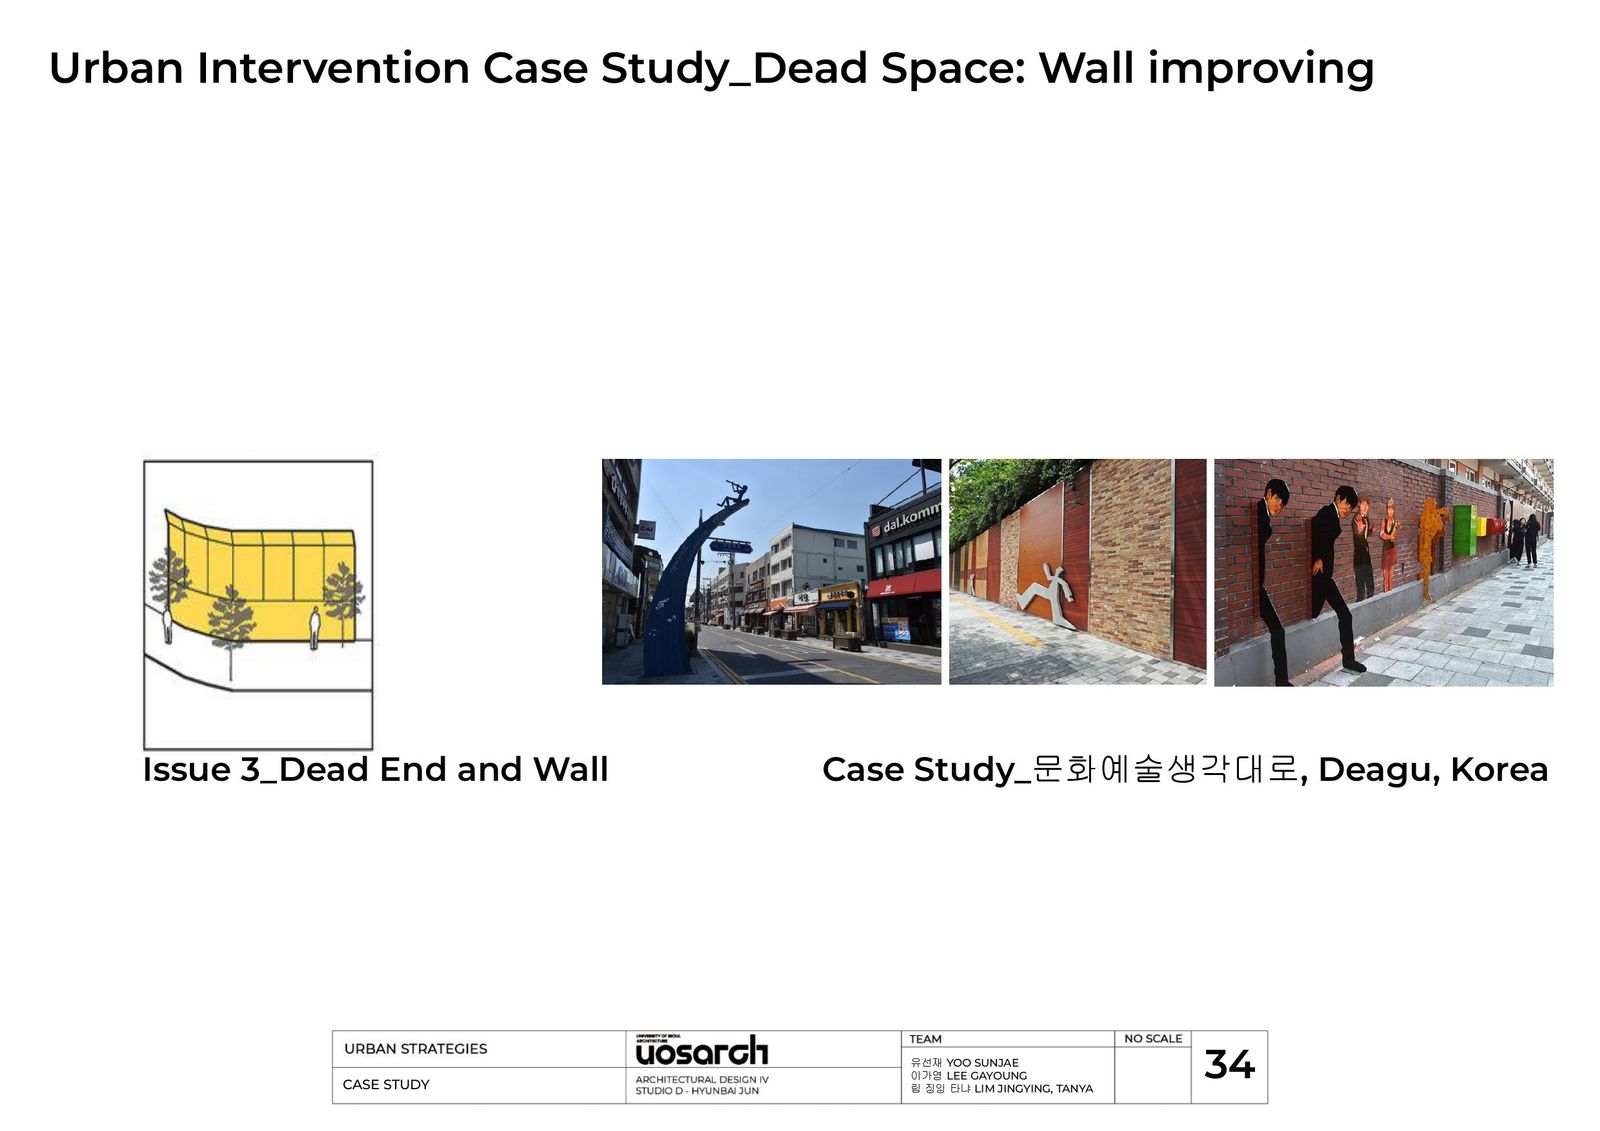The image size is (1600, 1131).
Task: Click the uosarch logo in footer
Action: coord(701,1051)
